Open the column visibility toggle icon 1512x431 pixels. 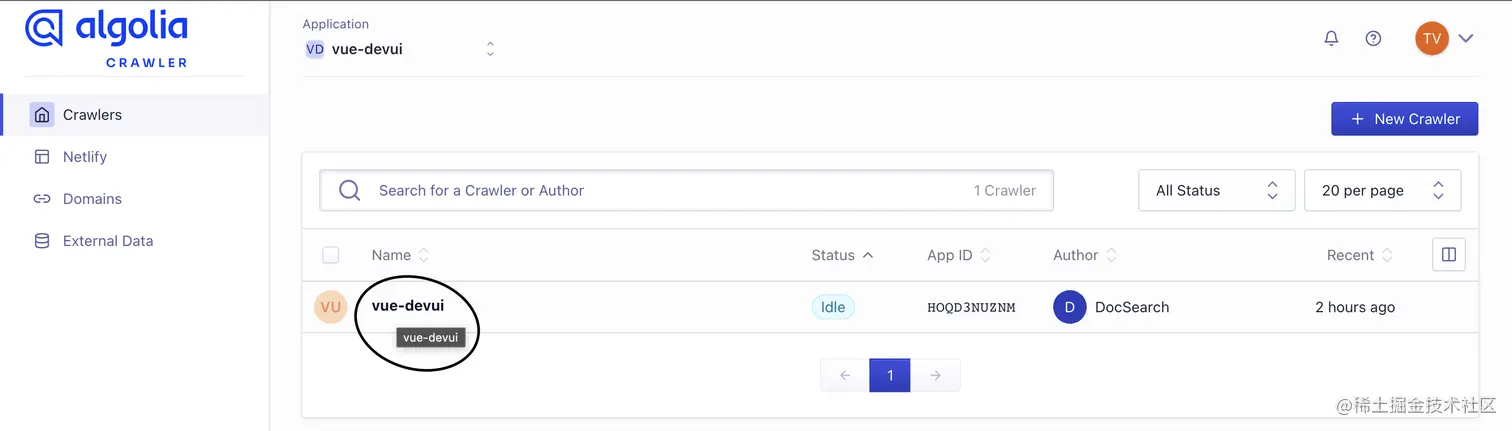(1449, 254)
